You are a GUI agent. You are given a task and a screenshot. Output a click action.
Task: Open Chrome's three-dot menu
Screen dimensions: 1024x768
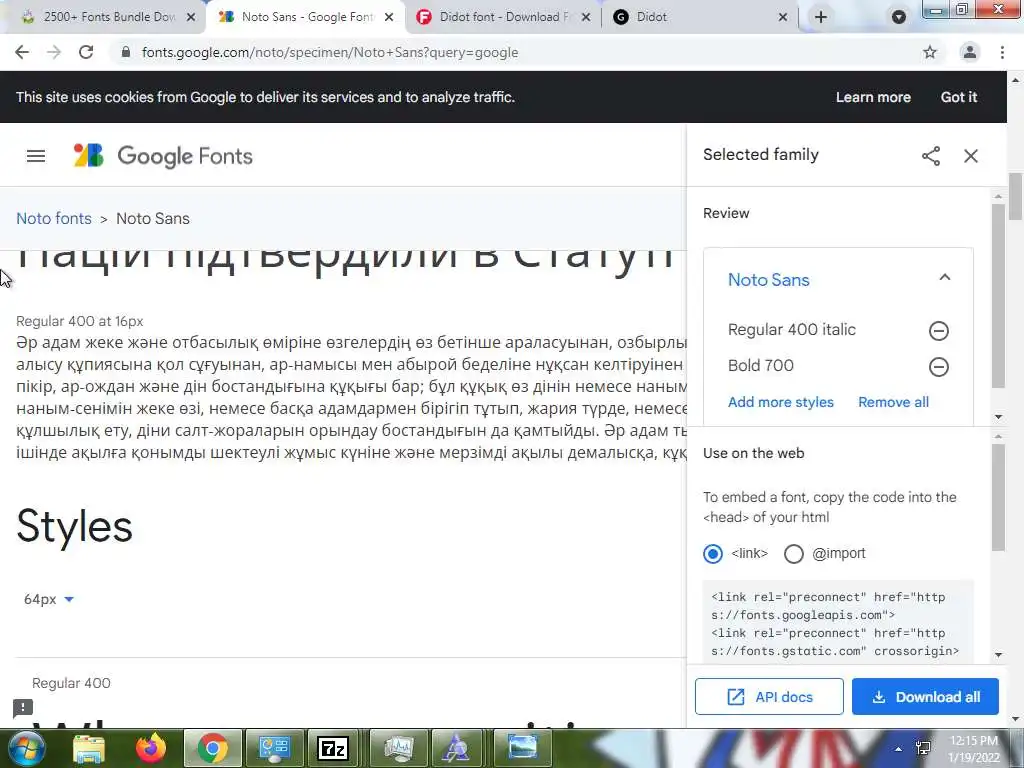(x=1002, y=52)
